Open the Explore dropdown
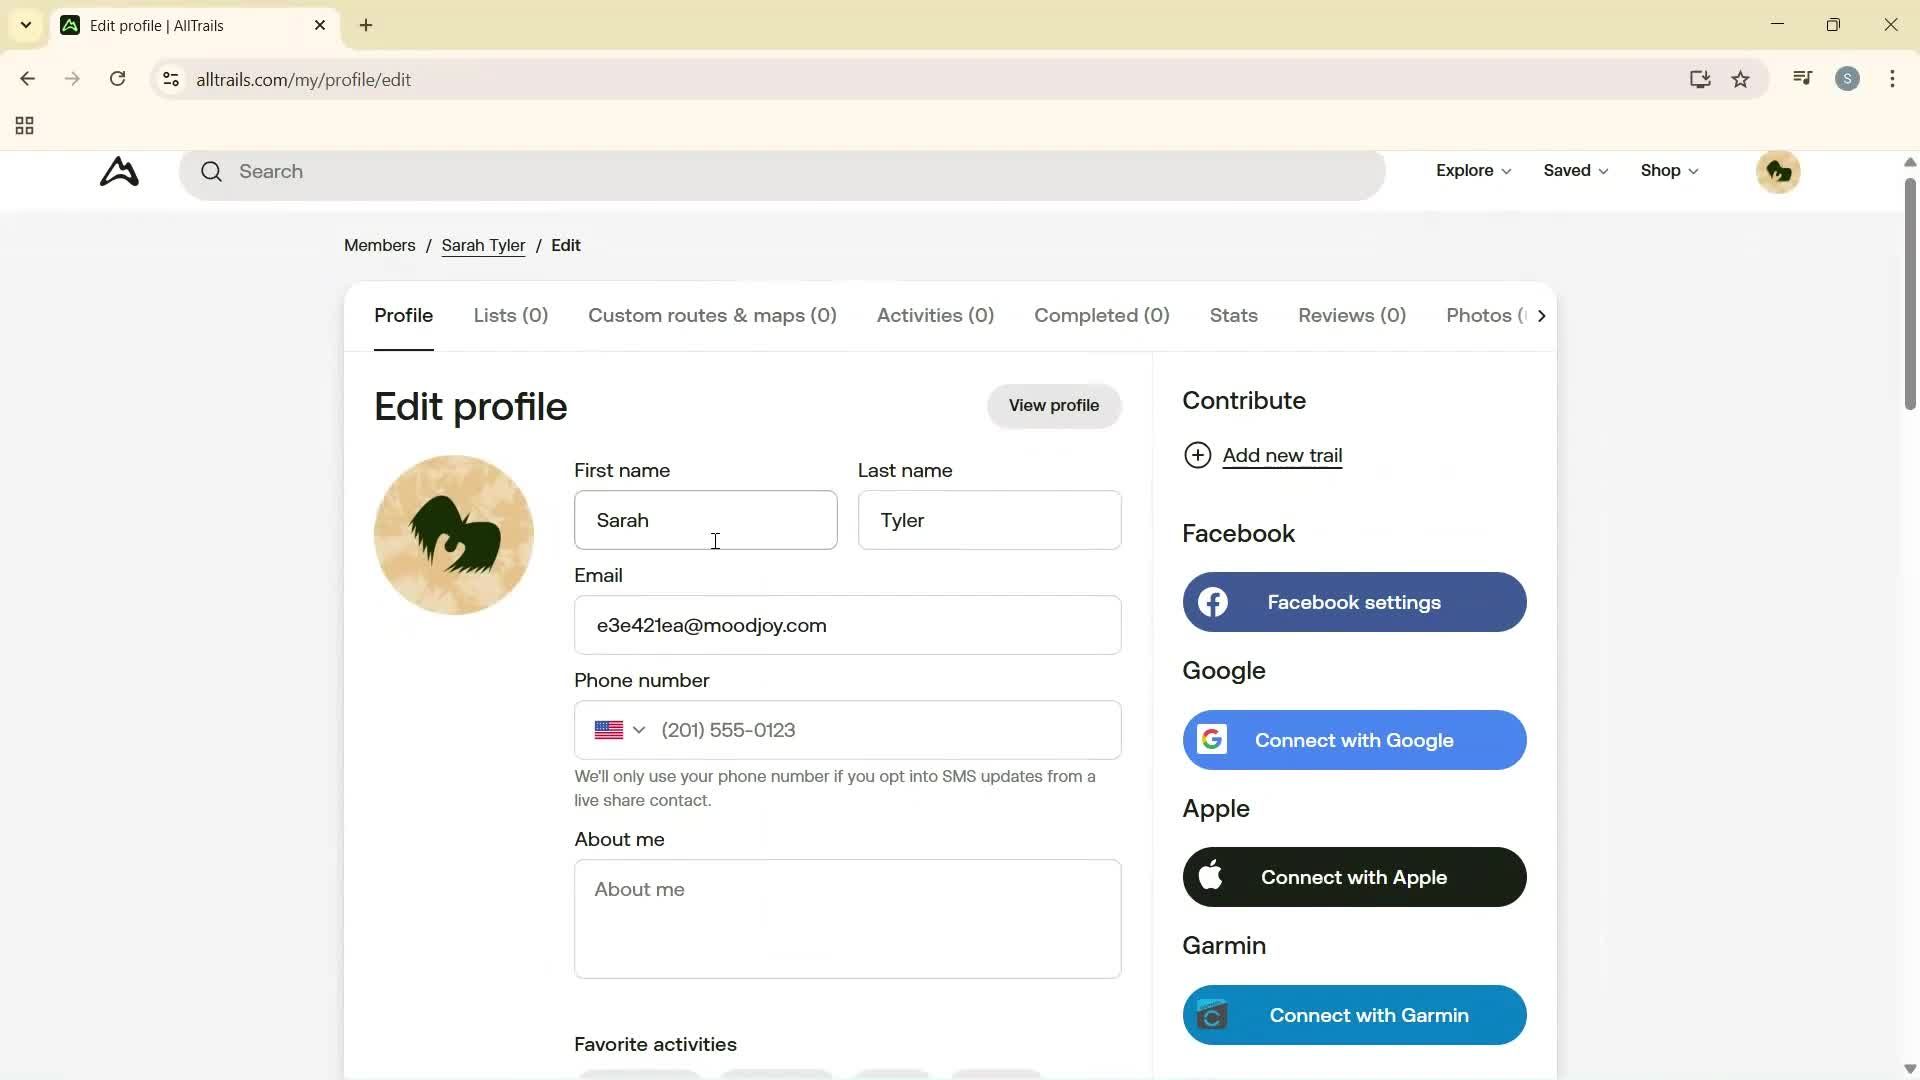The image size is (1920, 1080). point(1472,171)
